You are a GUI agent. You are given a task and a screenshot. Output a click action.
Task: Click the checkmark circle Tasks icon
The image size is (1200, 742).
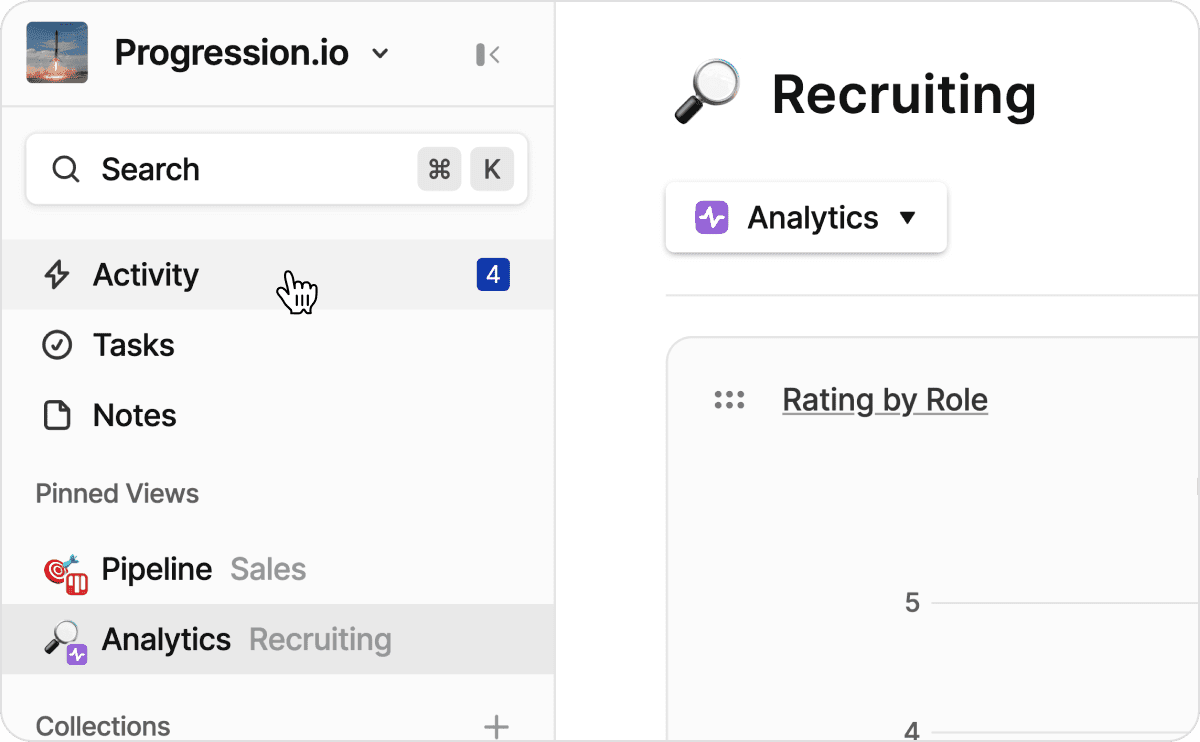[x=57, y=345]
